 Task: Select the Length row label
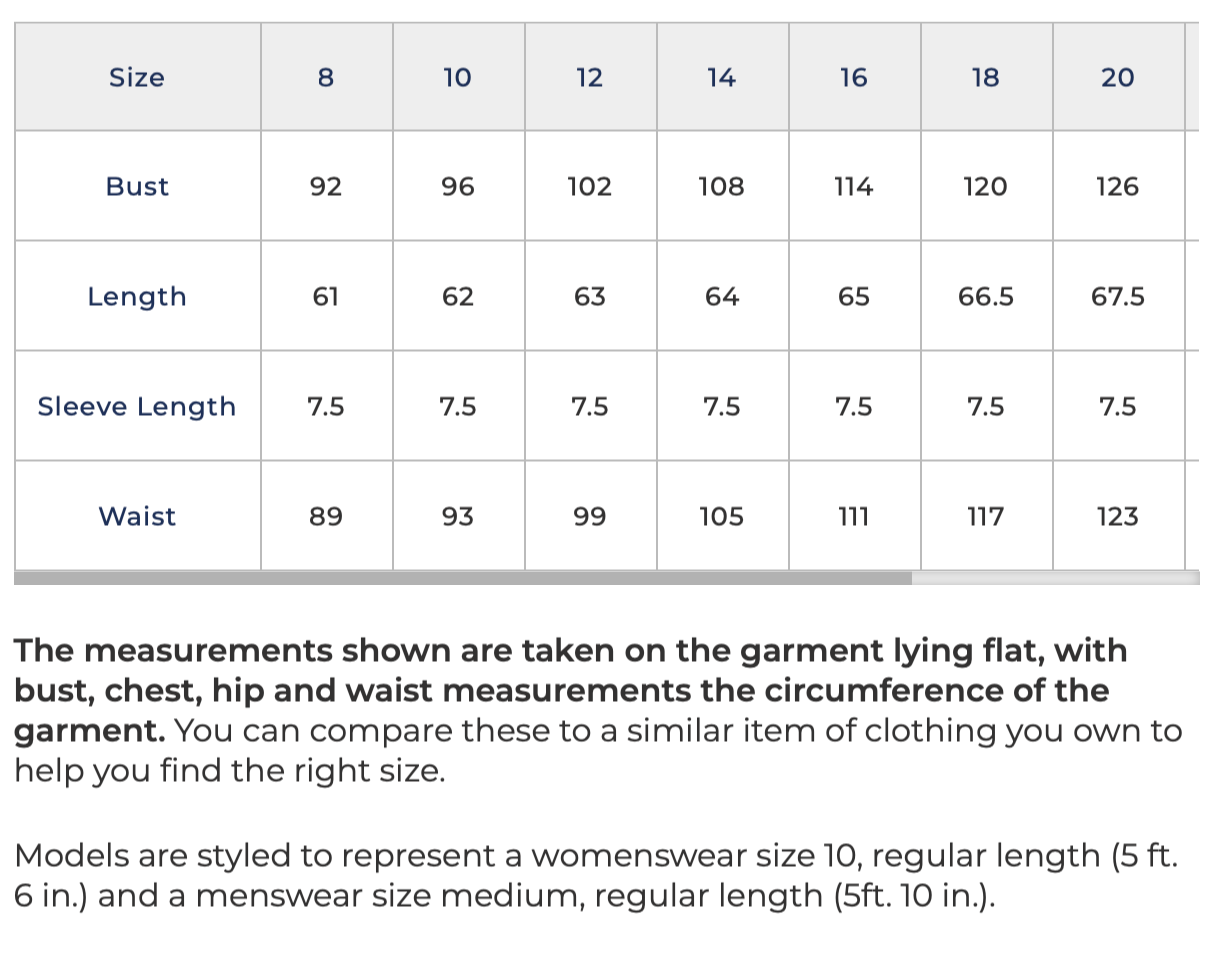[x=138, y=296]
